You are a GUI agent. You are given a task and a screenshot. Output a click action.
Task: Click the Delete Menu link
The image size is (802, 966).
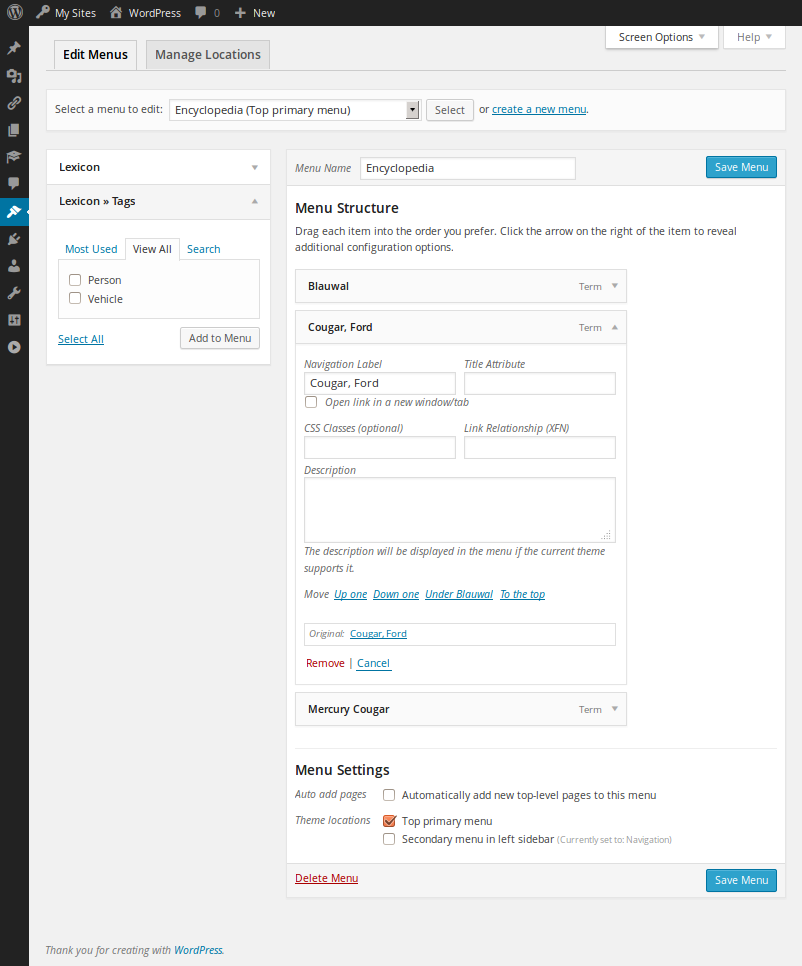coord(326,878)
